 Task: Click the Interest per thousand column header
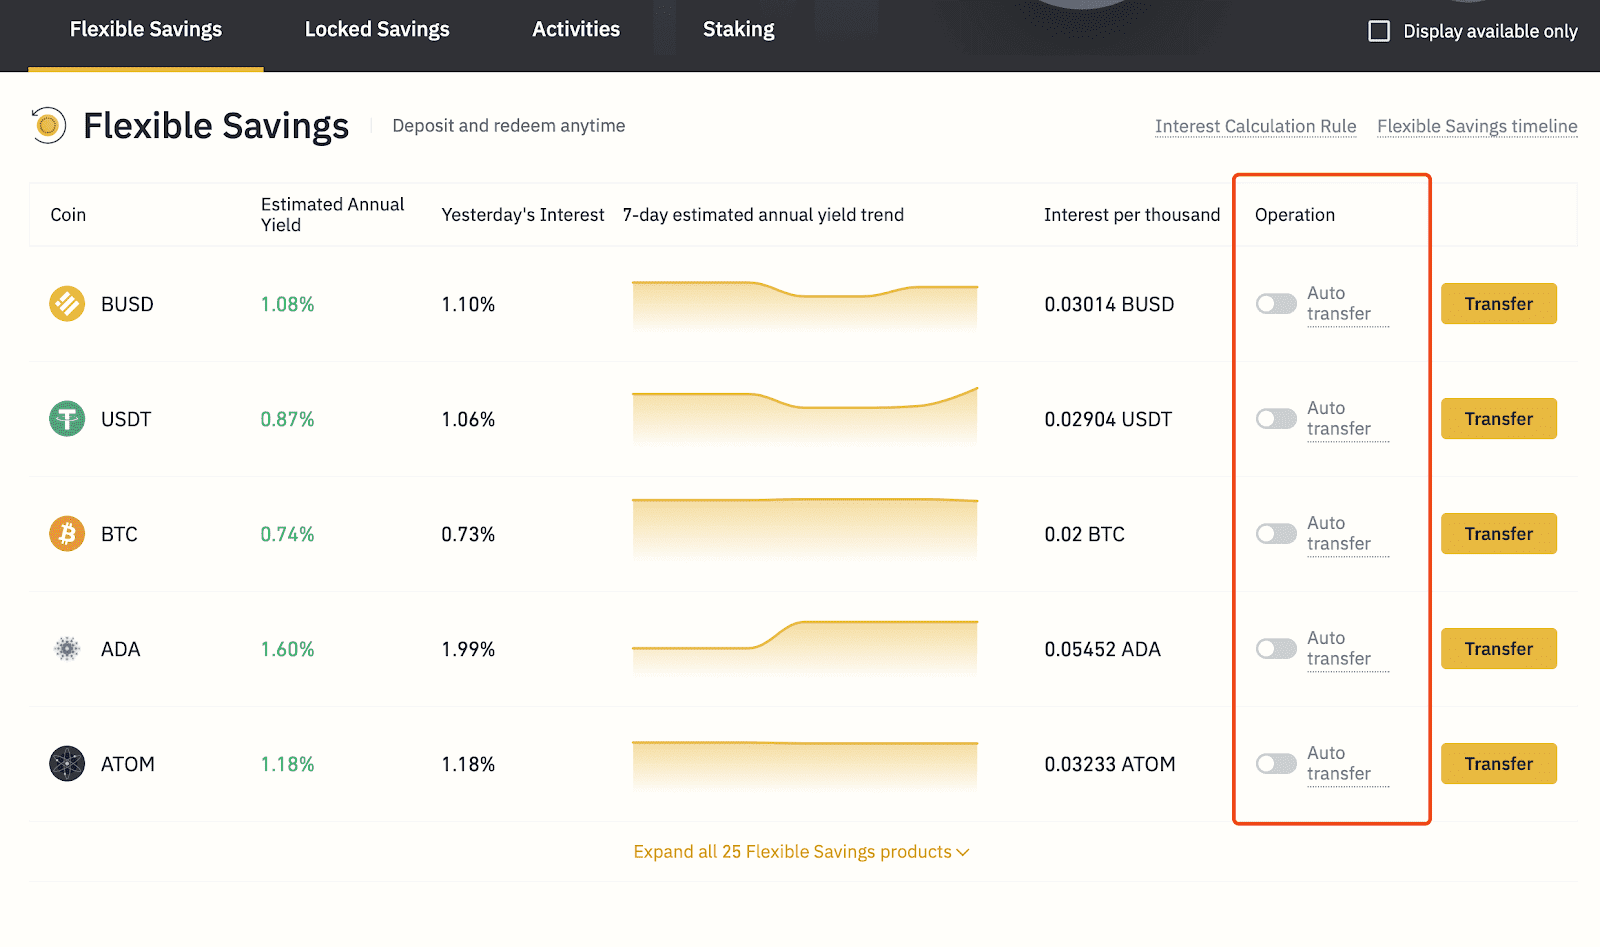pos(1132,215)
